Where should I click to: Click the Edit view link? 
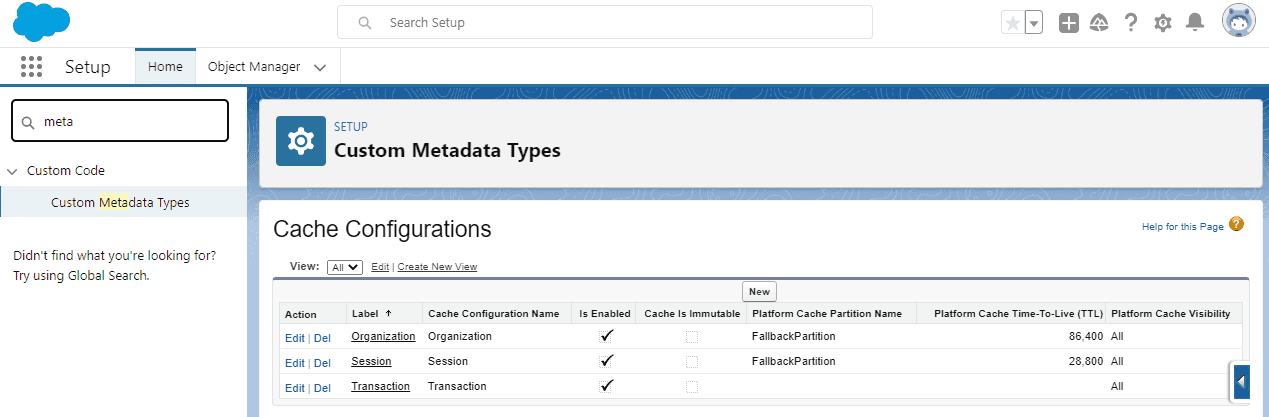click(380, 267)
